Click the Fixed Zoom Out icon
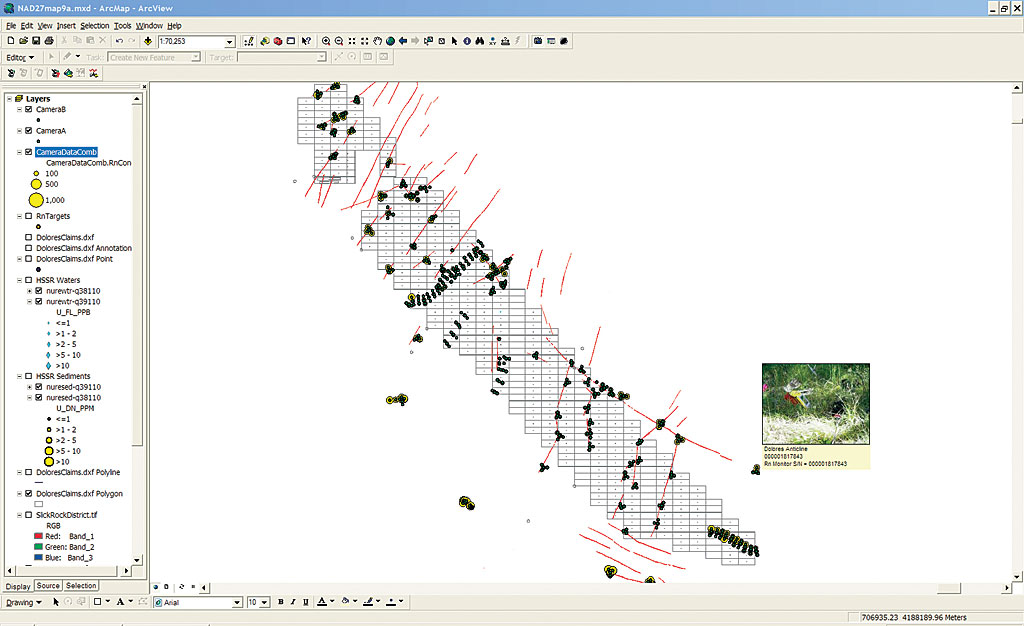The image size is (1024, 626). (x=364, y=41)
